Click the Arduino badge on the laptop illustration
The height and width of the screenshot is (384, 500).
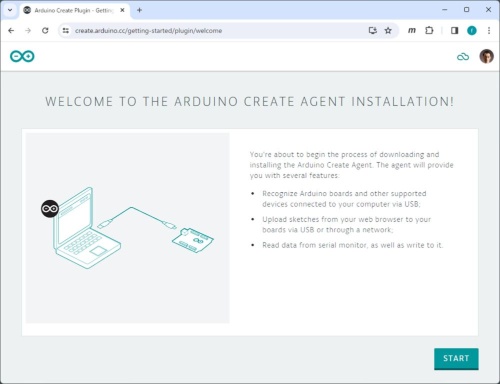tap(50, 209)
